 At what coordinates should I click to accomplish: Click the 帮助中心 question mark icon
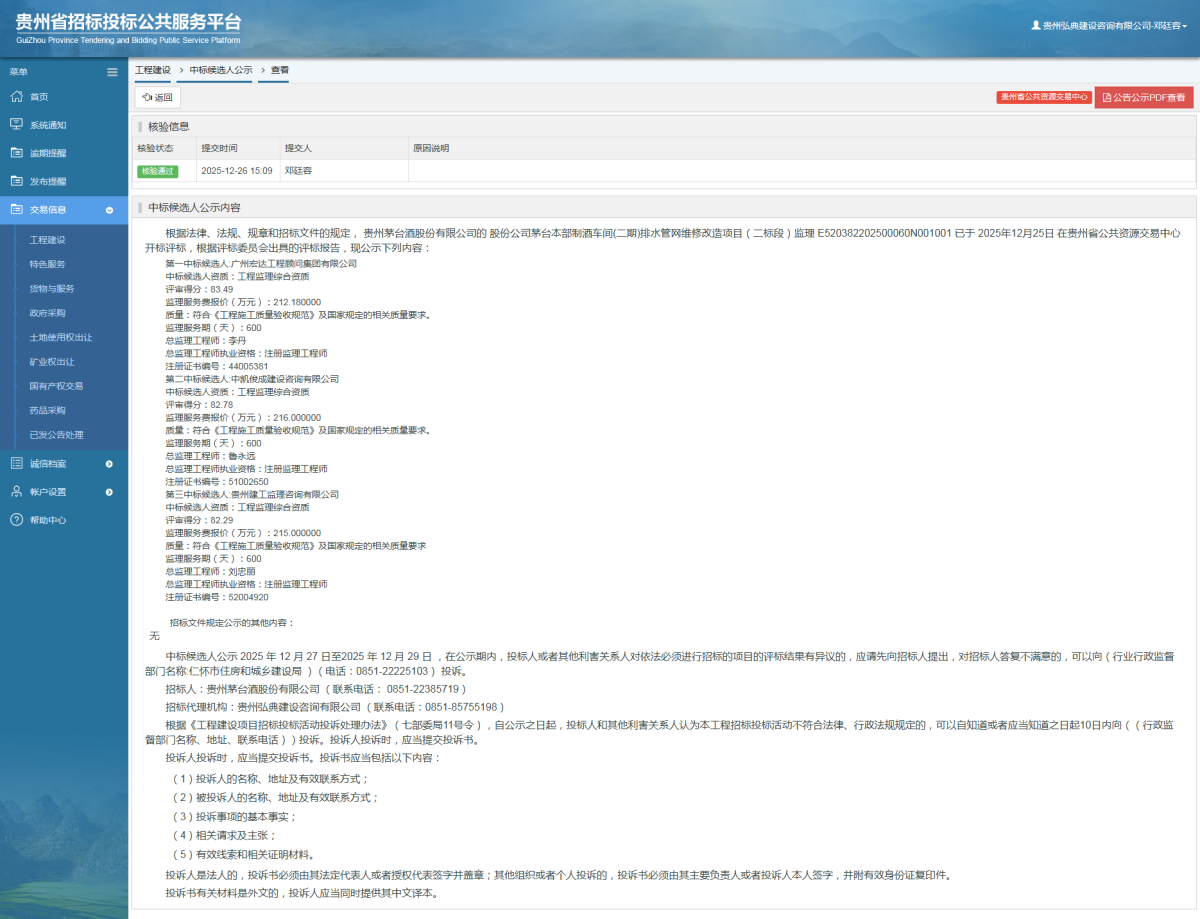click(x=16, y=520)
